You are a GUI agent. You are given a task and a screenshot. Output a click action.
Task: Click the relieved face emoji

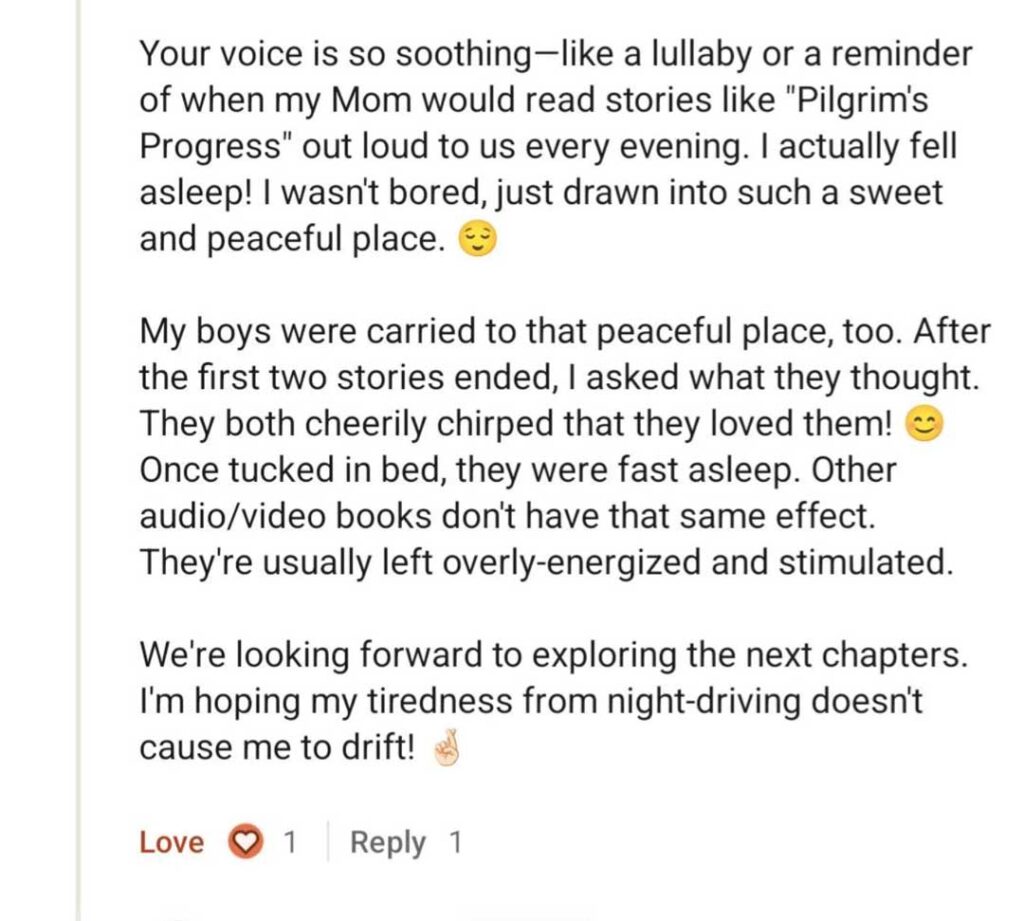pyautogui.click(x=476, y=241)
